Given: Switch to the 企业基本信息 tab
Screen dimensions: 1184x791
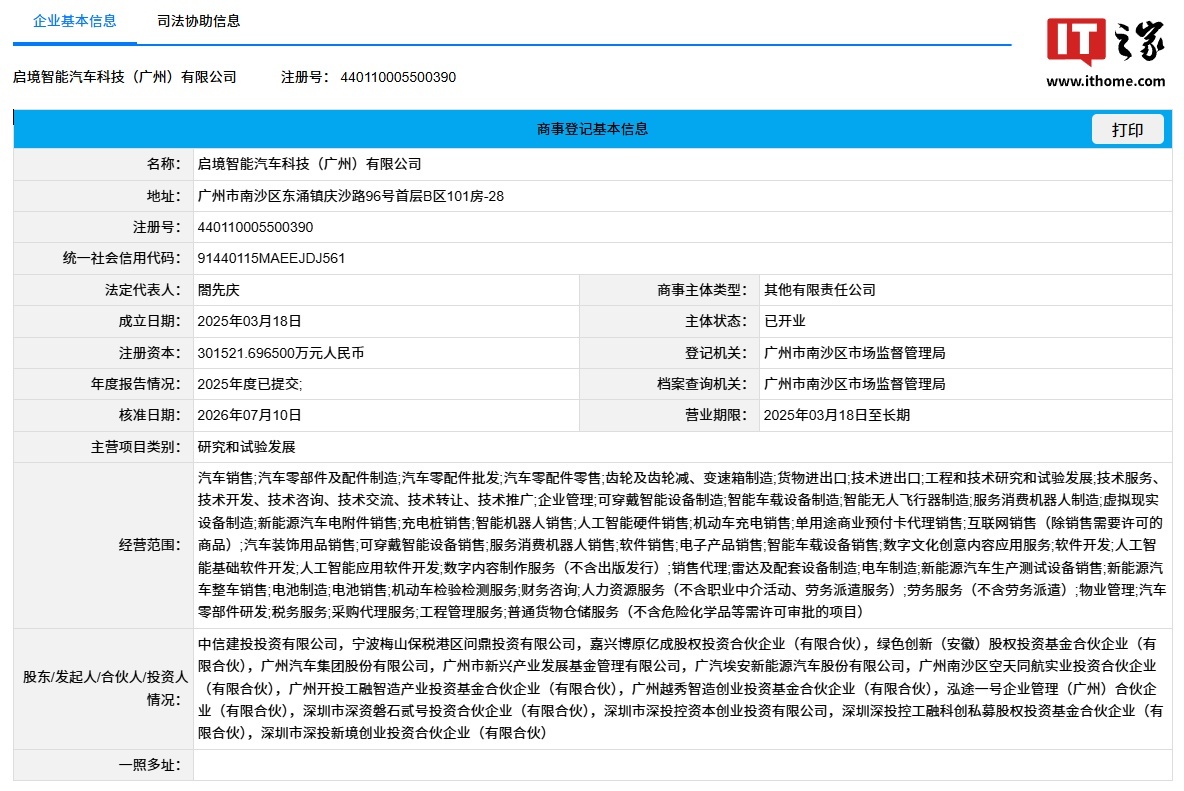Looking at the screenshot, I should click(74, 21).
